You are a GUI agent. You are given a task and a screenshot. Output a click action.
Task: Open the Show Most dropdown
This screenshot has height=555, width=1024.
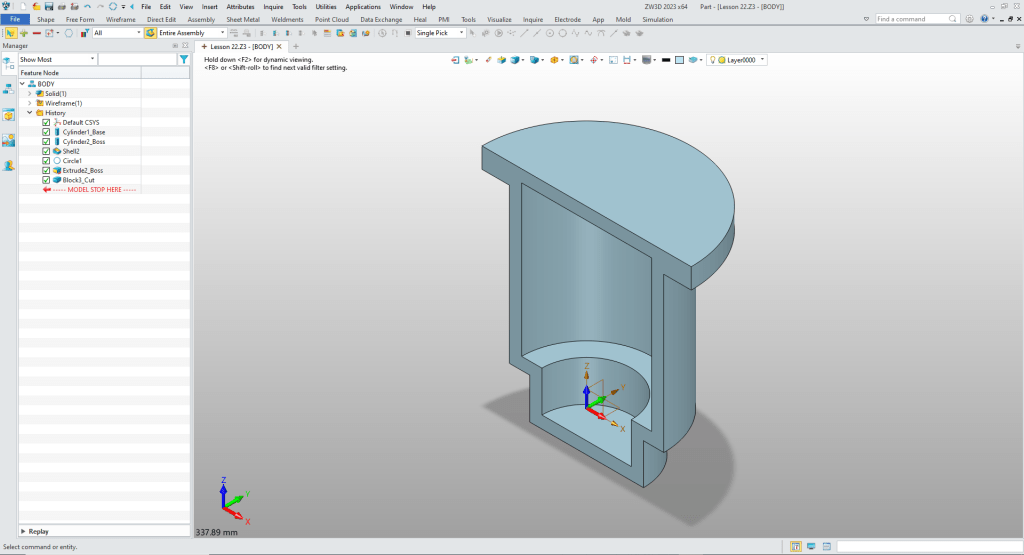[57, 59]
